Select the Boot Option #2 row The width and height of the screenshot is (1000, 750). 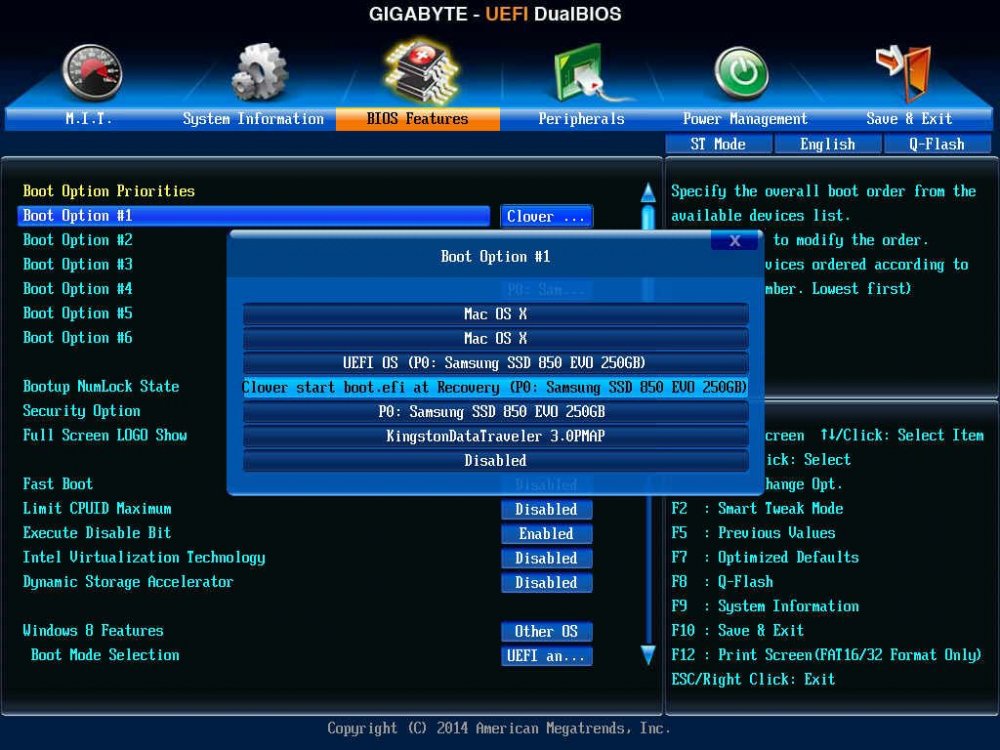tap(78, 240)
